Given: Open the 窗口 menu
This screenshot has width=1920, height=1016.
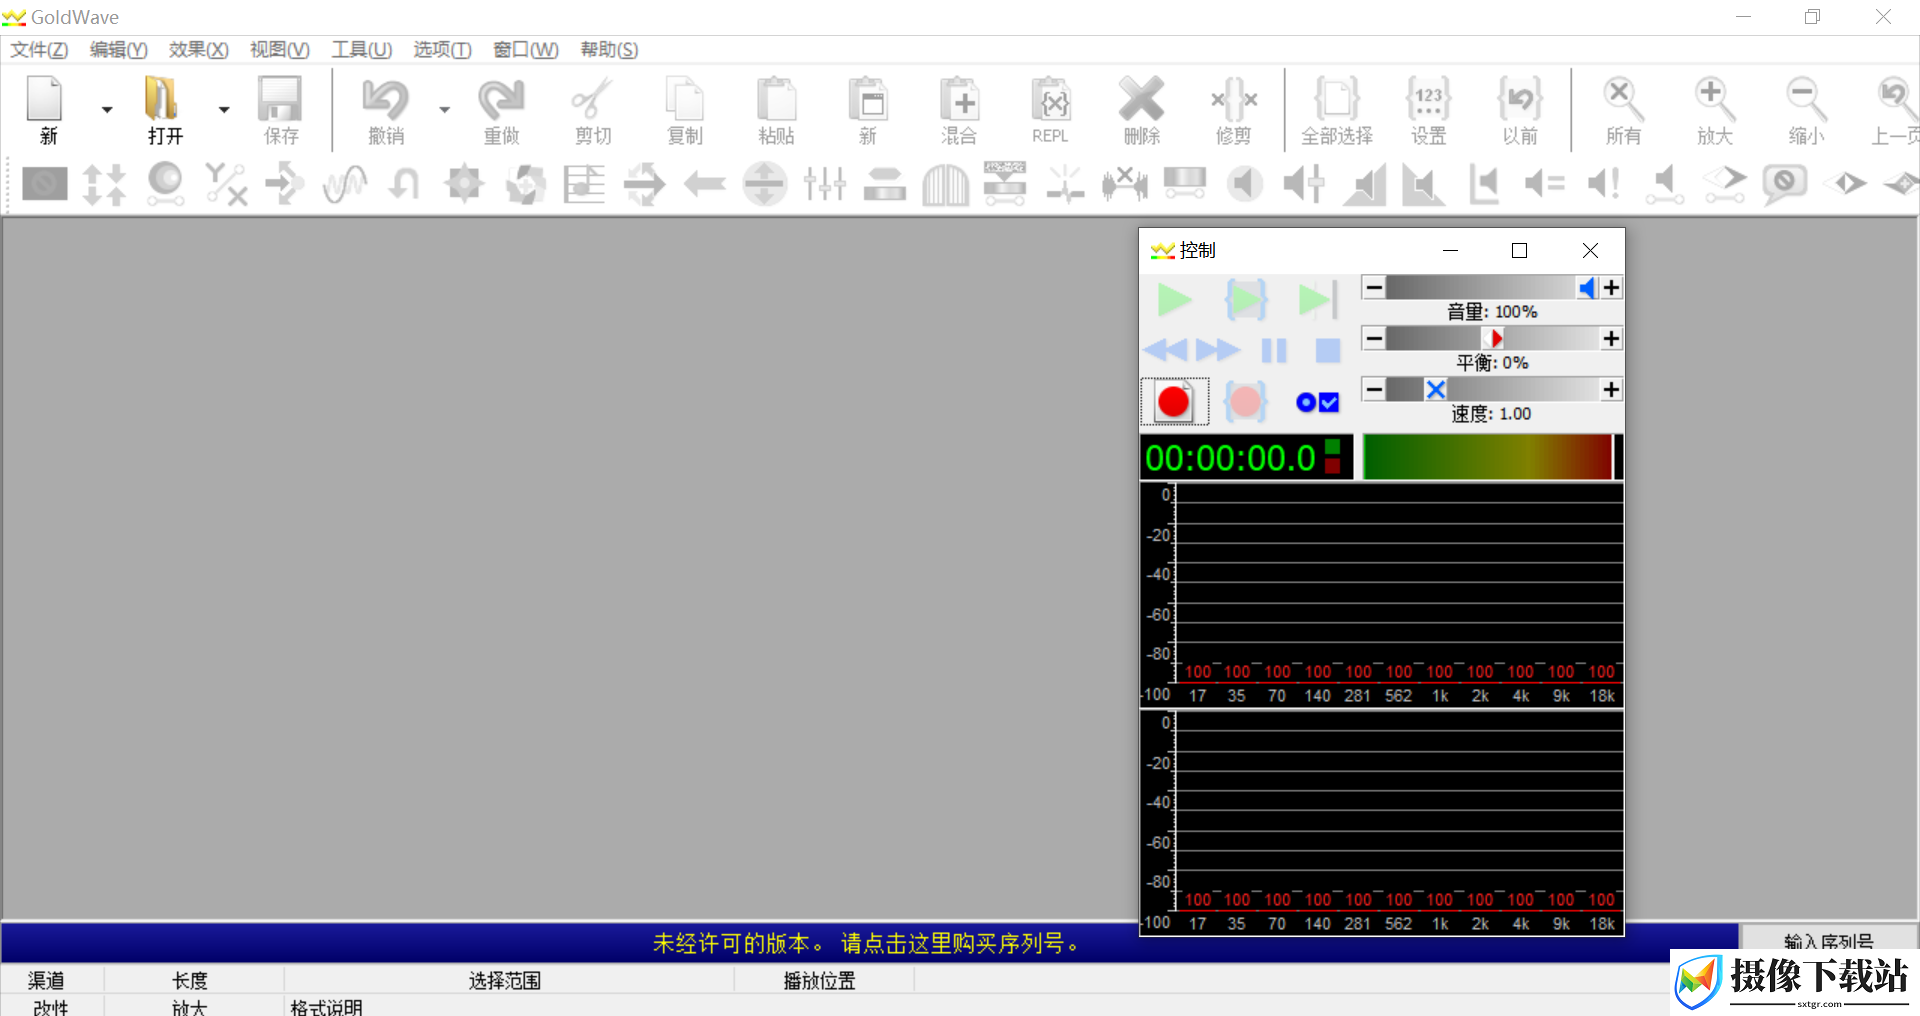Looking at the screenshot, I should coord(525,50).
